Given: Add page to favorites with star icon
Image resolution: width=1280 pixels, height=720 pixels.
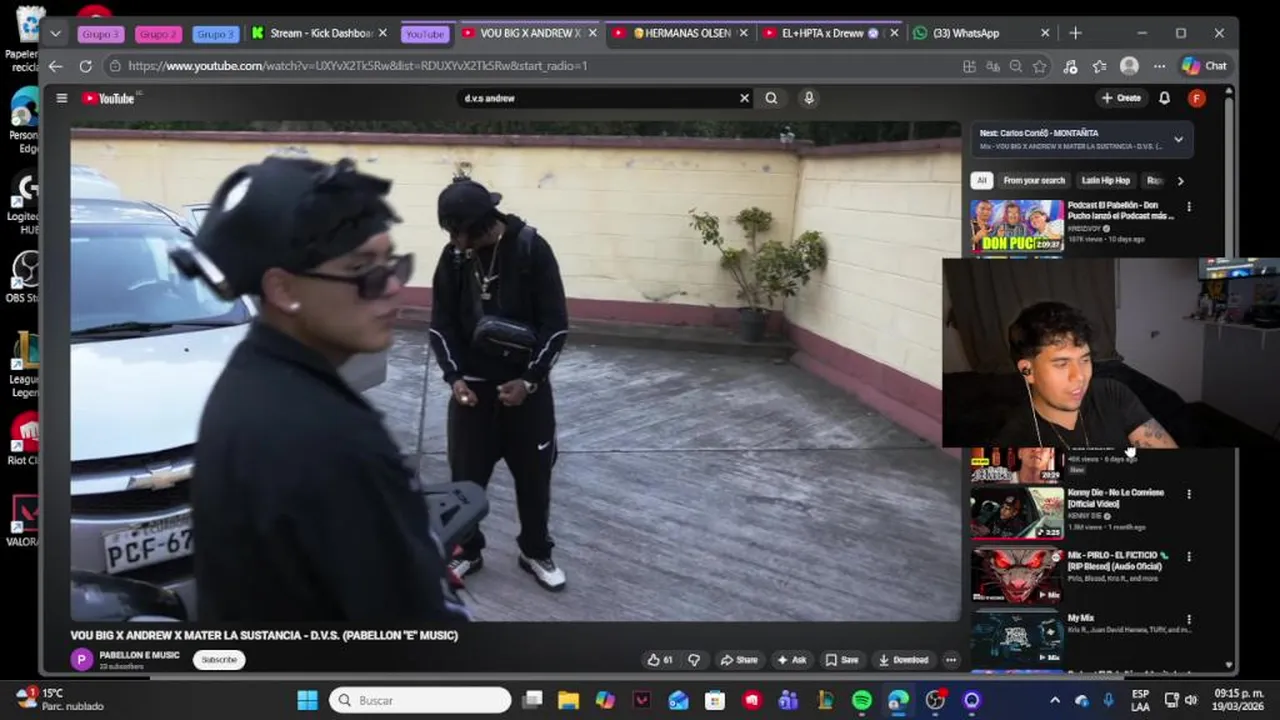Looking at the screenshot, I should (1040, 66).
